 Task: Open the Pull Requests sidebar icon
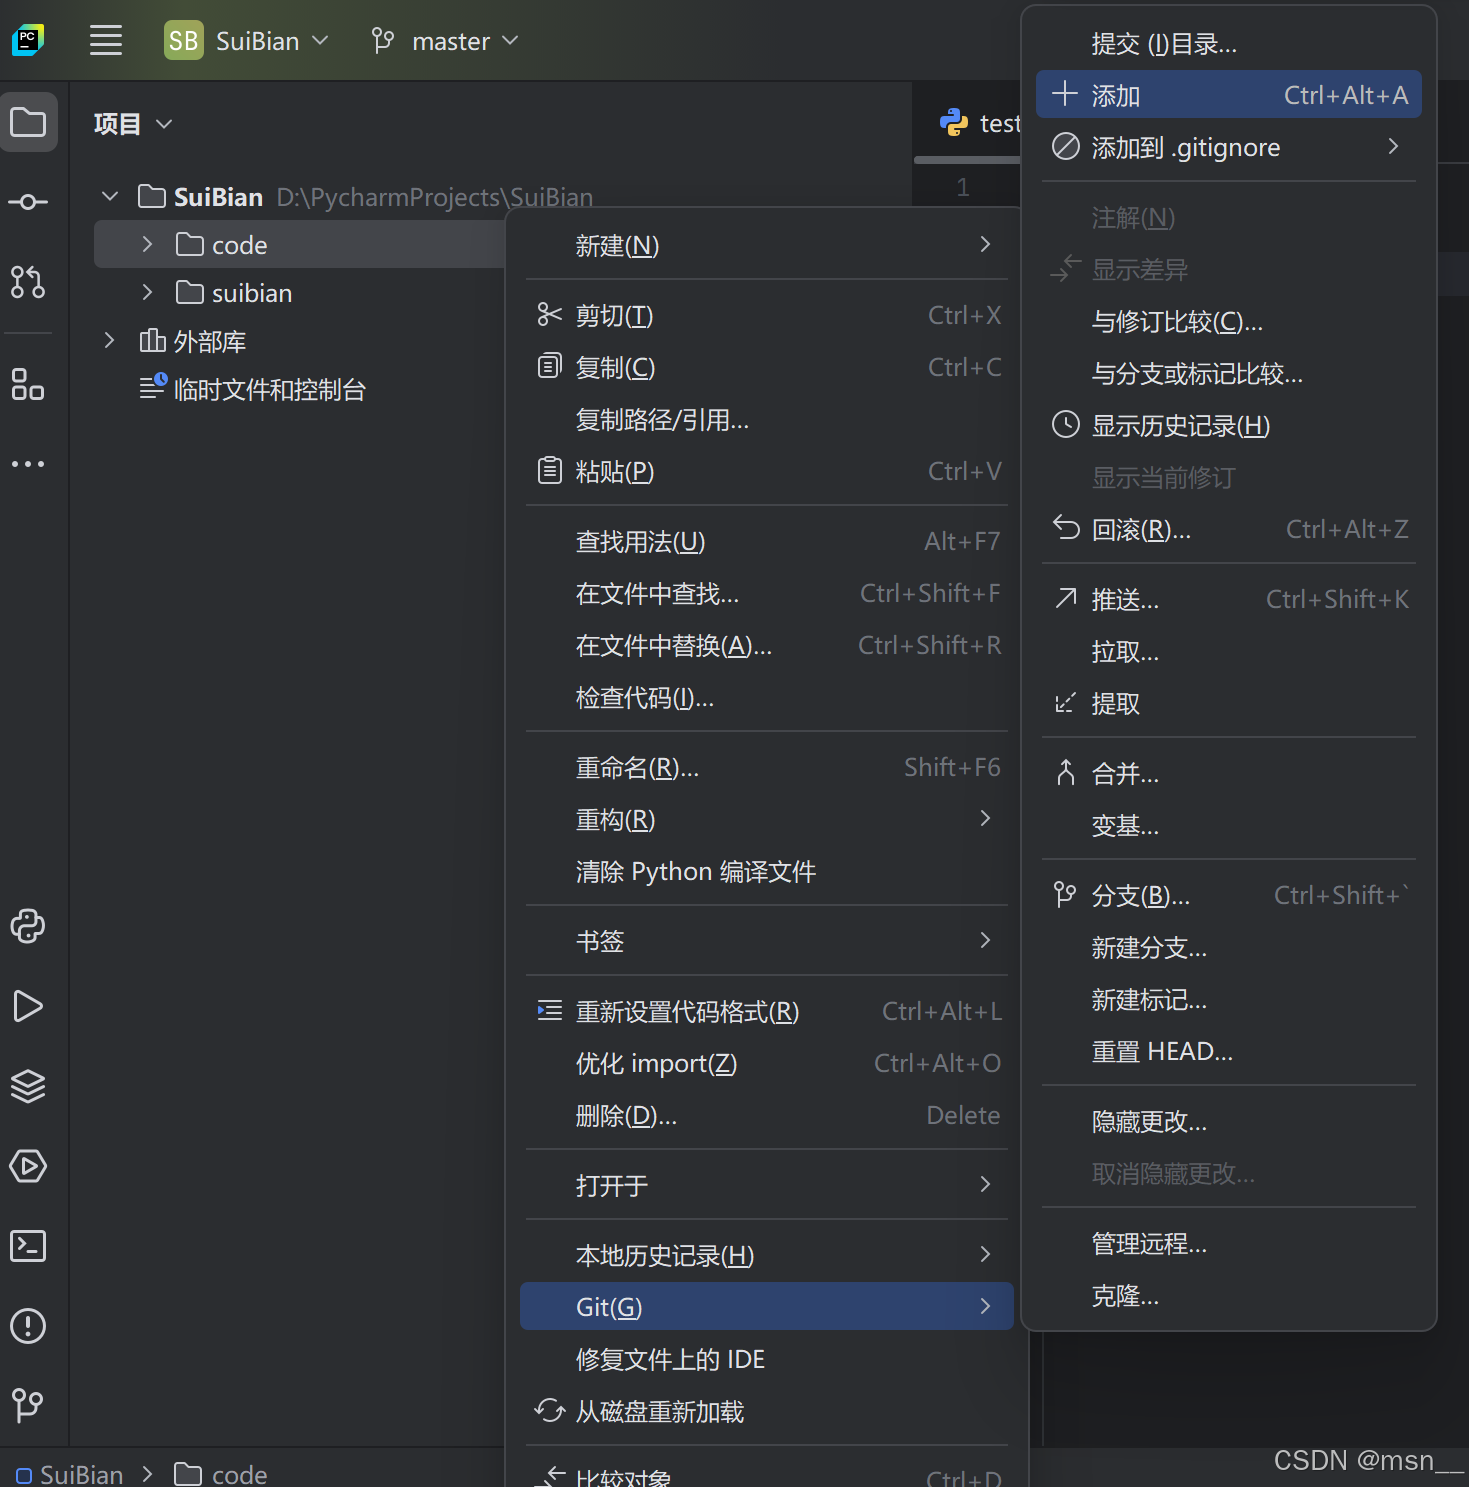click(x=28, y=283)
